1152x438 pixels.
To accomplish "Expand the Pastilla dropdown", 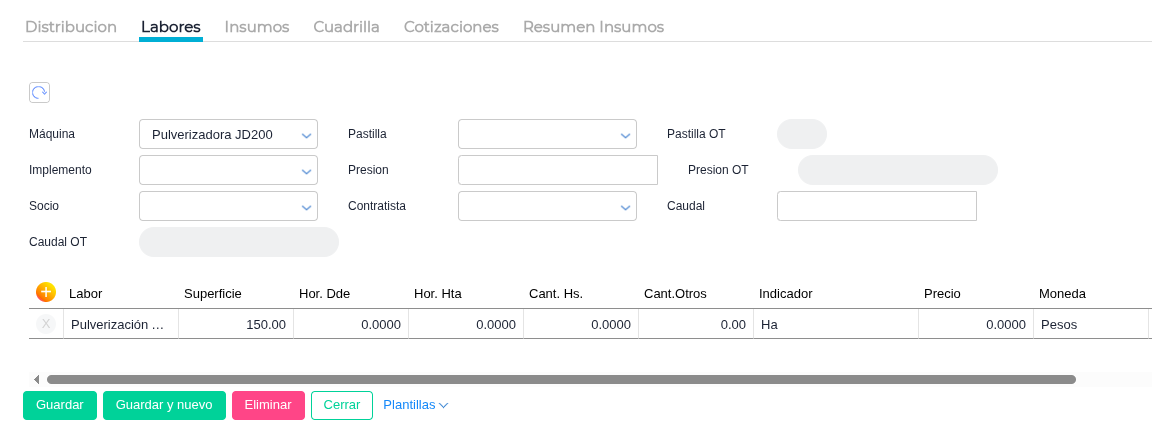I will 625,135.
